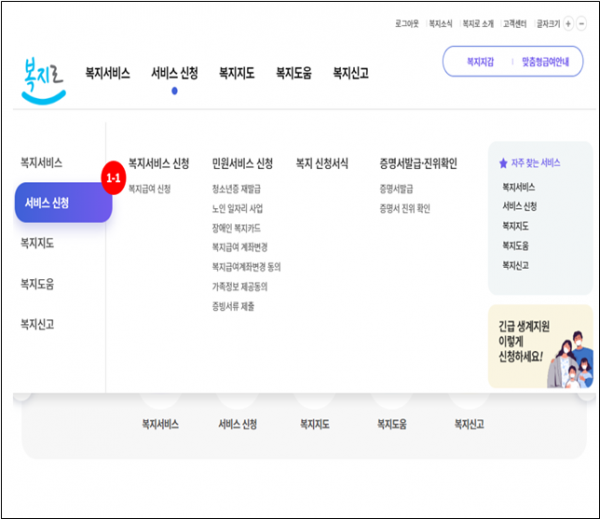Open the 복지지갑 button

480,62
